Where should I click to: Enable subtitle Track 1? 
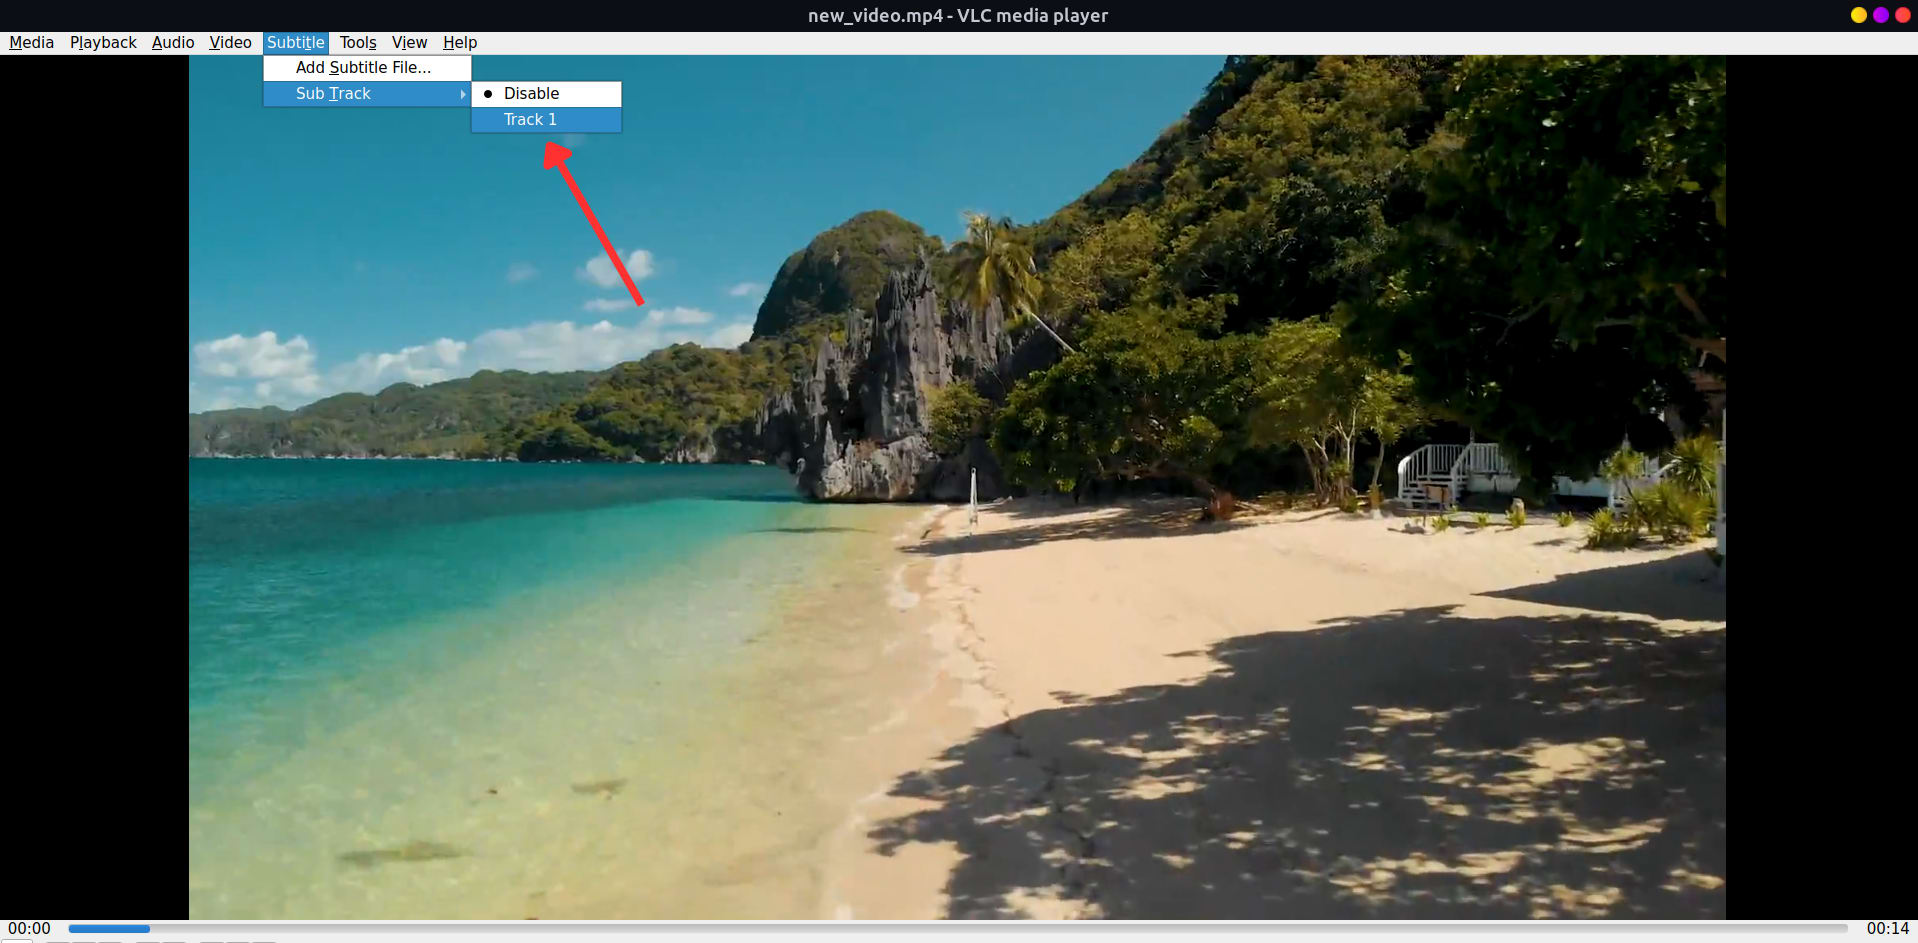click(530, 119)
